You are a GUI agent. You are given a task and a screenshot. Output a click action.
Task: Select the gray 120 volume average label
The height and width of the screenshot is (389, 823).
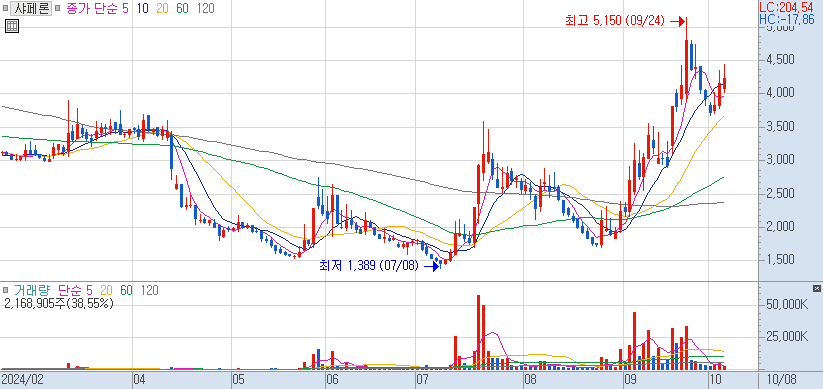point(150,290)
